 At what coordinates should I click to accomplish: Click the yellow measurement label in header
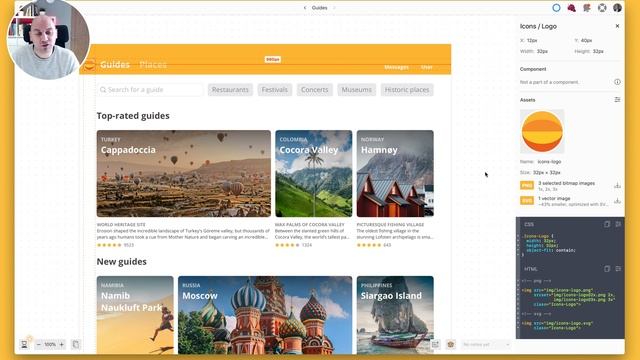click(273, 59)
